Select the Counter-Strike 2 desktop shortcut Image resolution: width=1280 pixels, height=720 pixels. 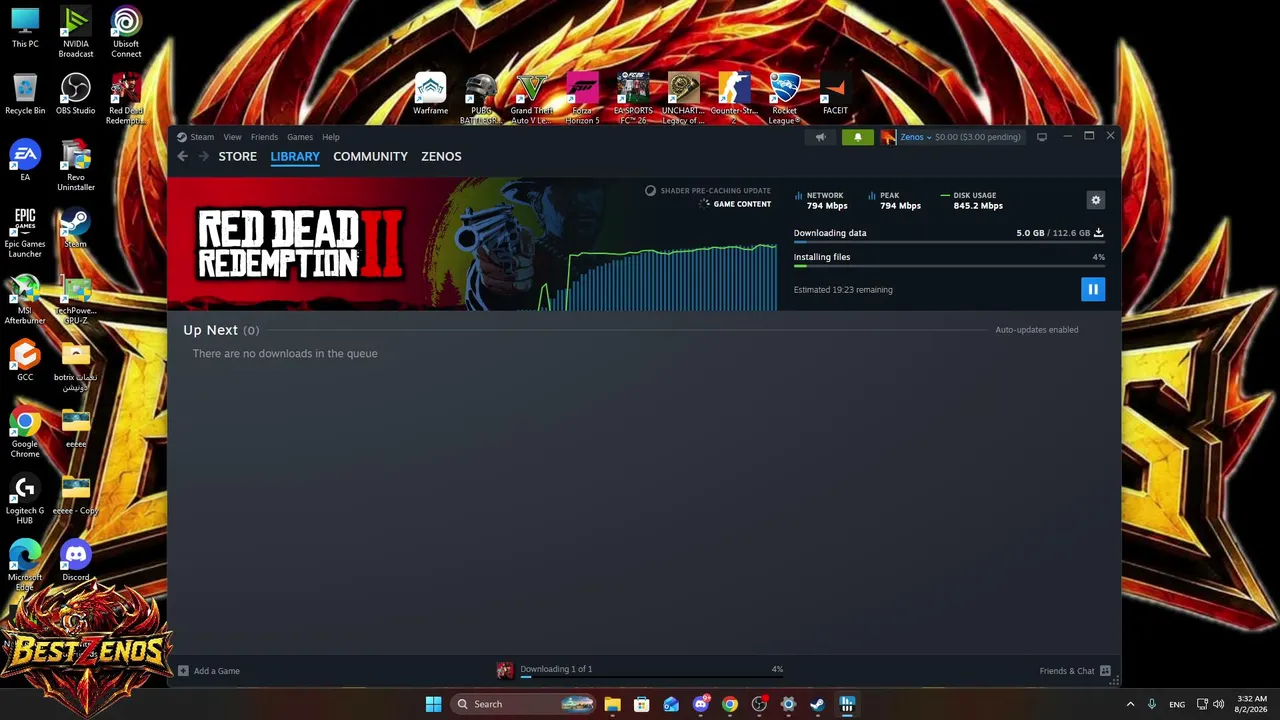(x=734, y=99)
